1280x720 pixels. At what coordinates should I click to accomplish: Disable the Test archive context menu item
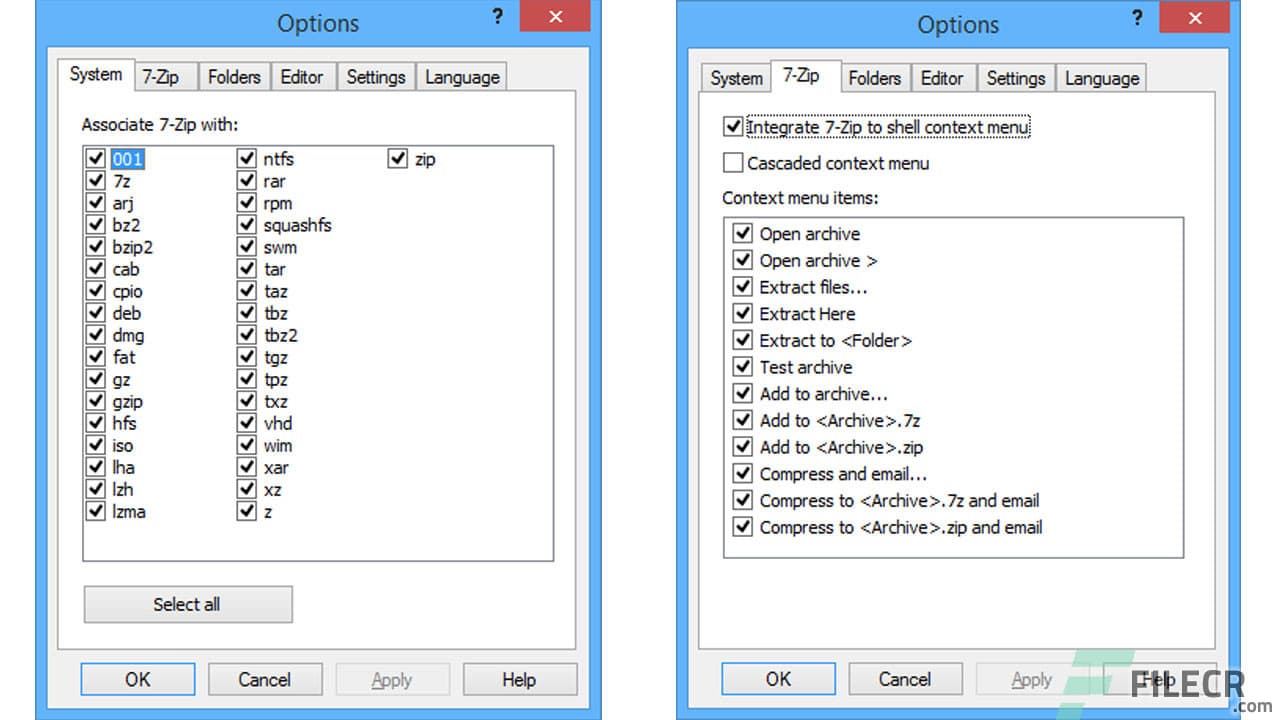(x=741, y=367)
